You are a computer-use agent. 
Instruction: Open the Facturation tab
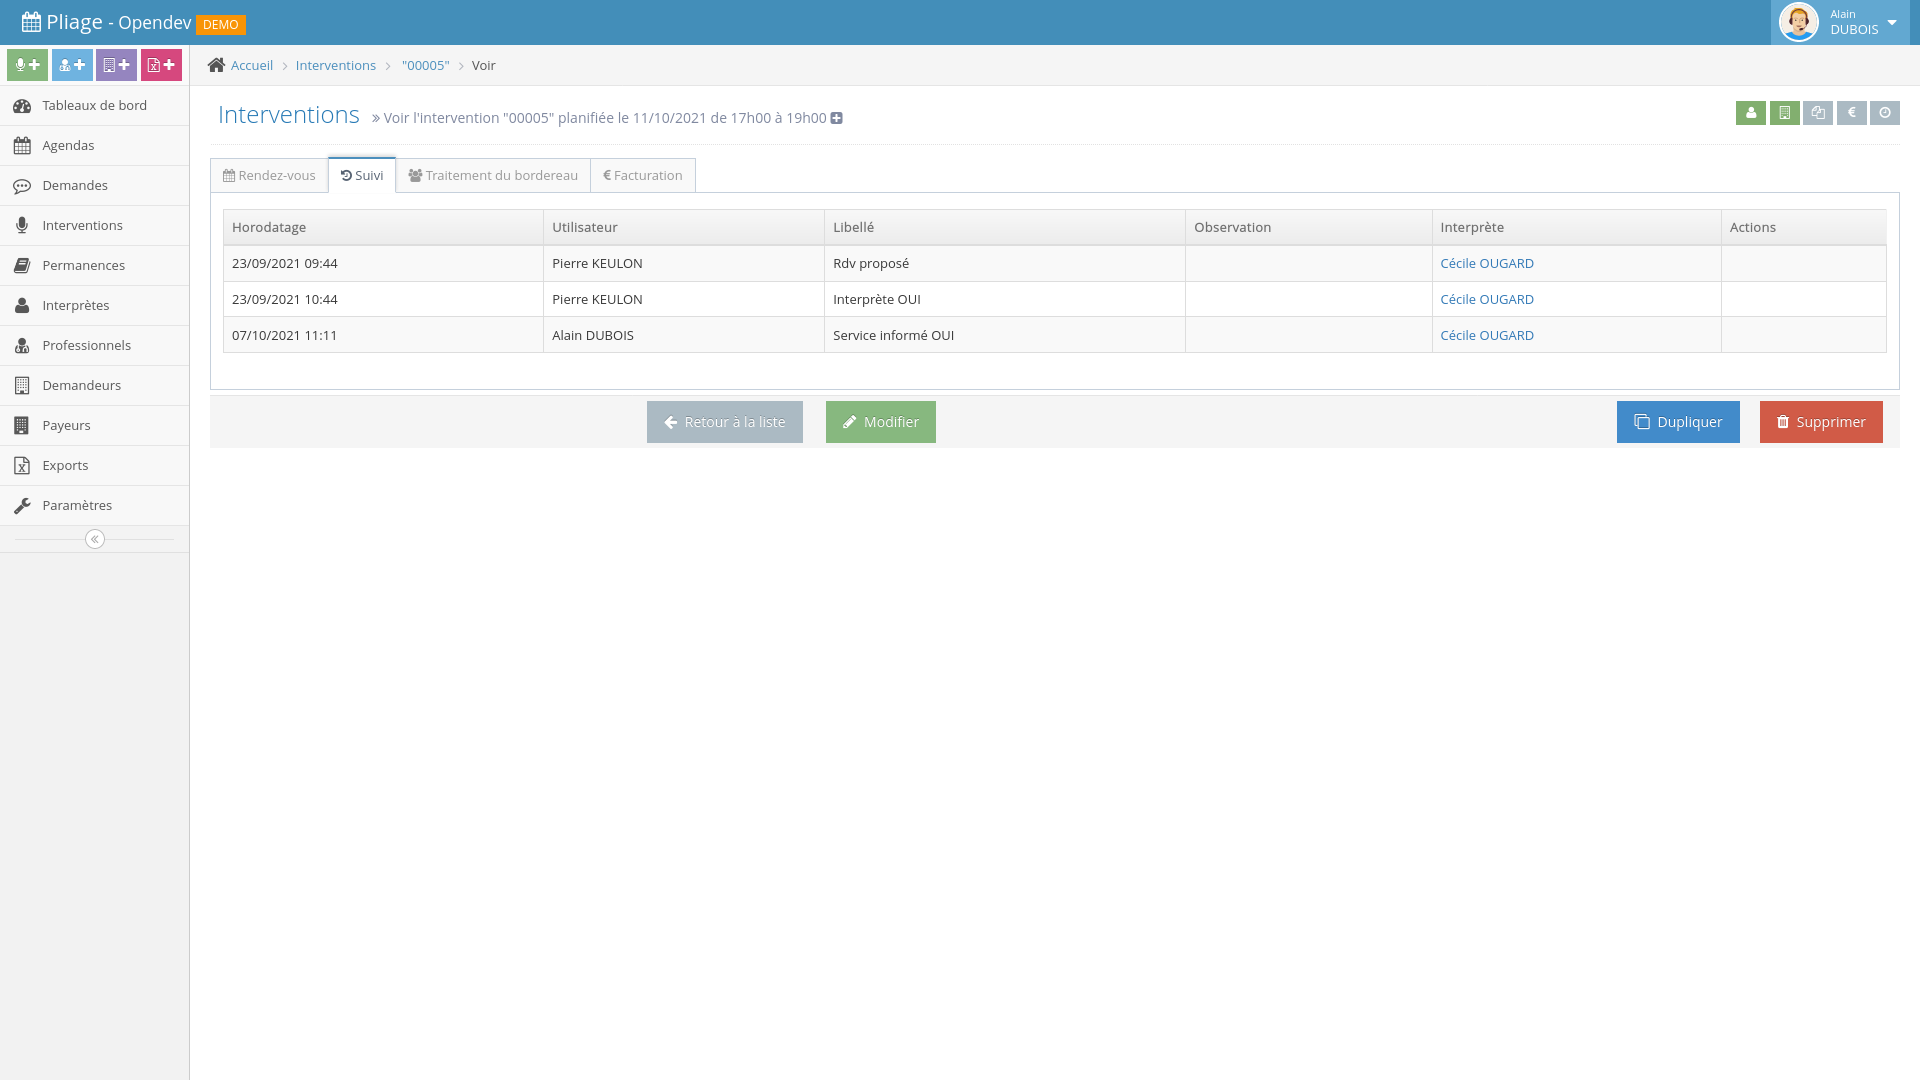click(643, 175)
